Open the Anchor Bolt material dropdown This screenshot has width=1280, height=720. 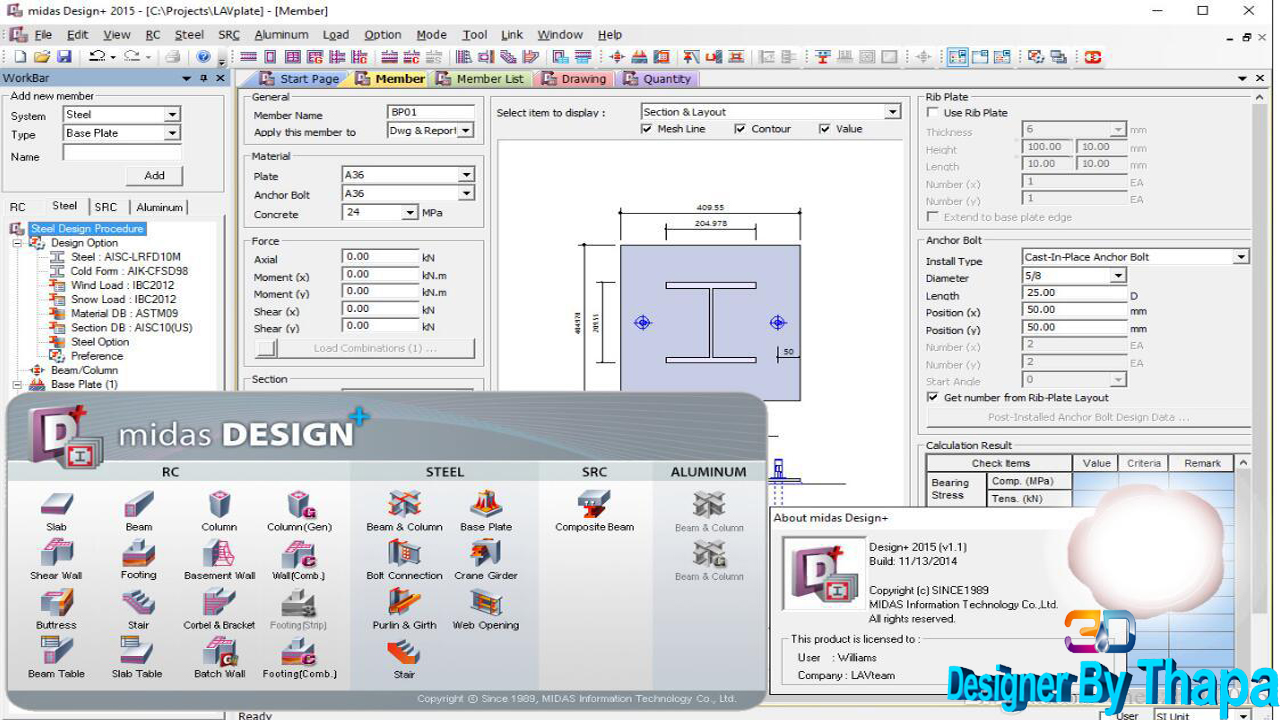coord(466,194)
